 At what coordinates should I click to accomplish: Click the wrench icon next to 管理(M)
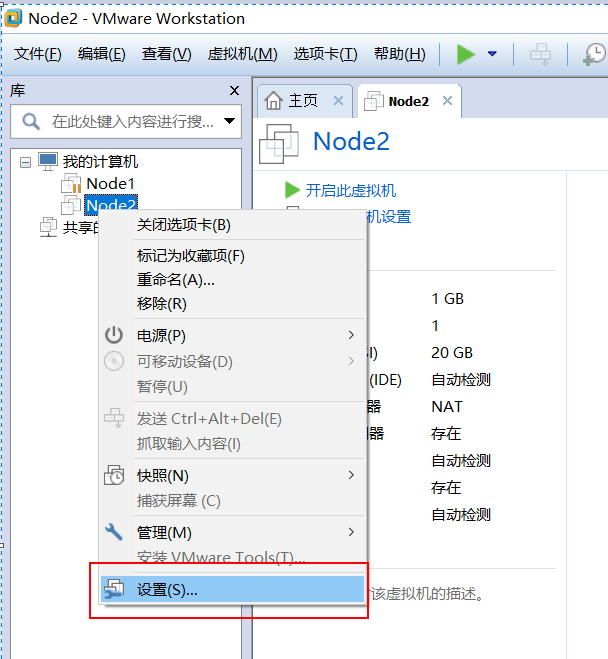tap(115, 532)
